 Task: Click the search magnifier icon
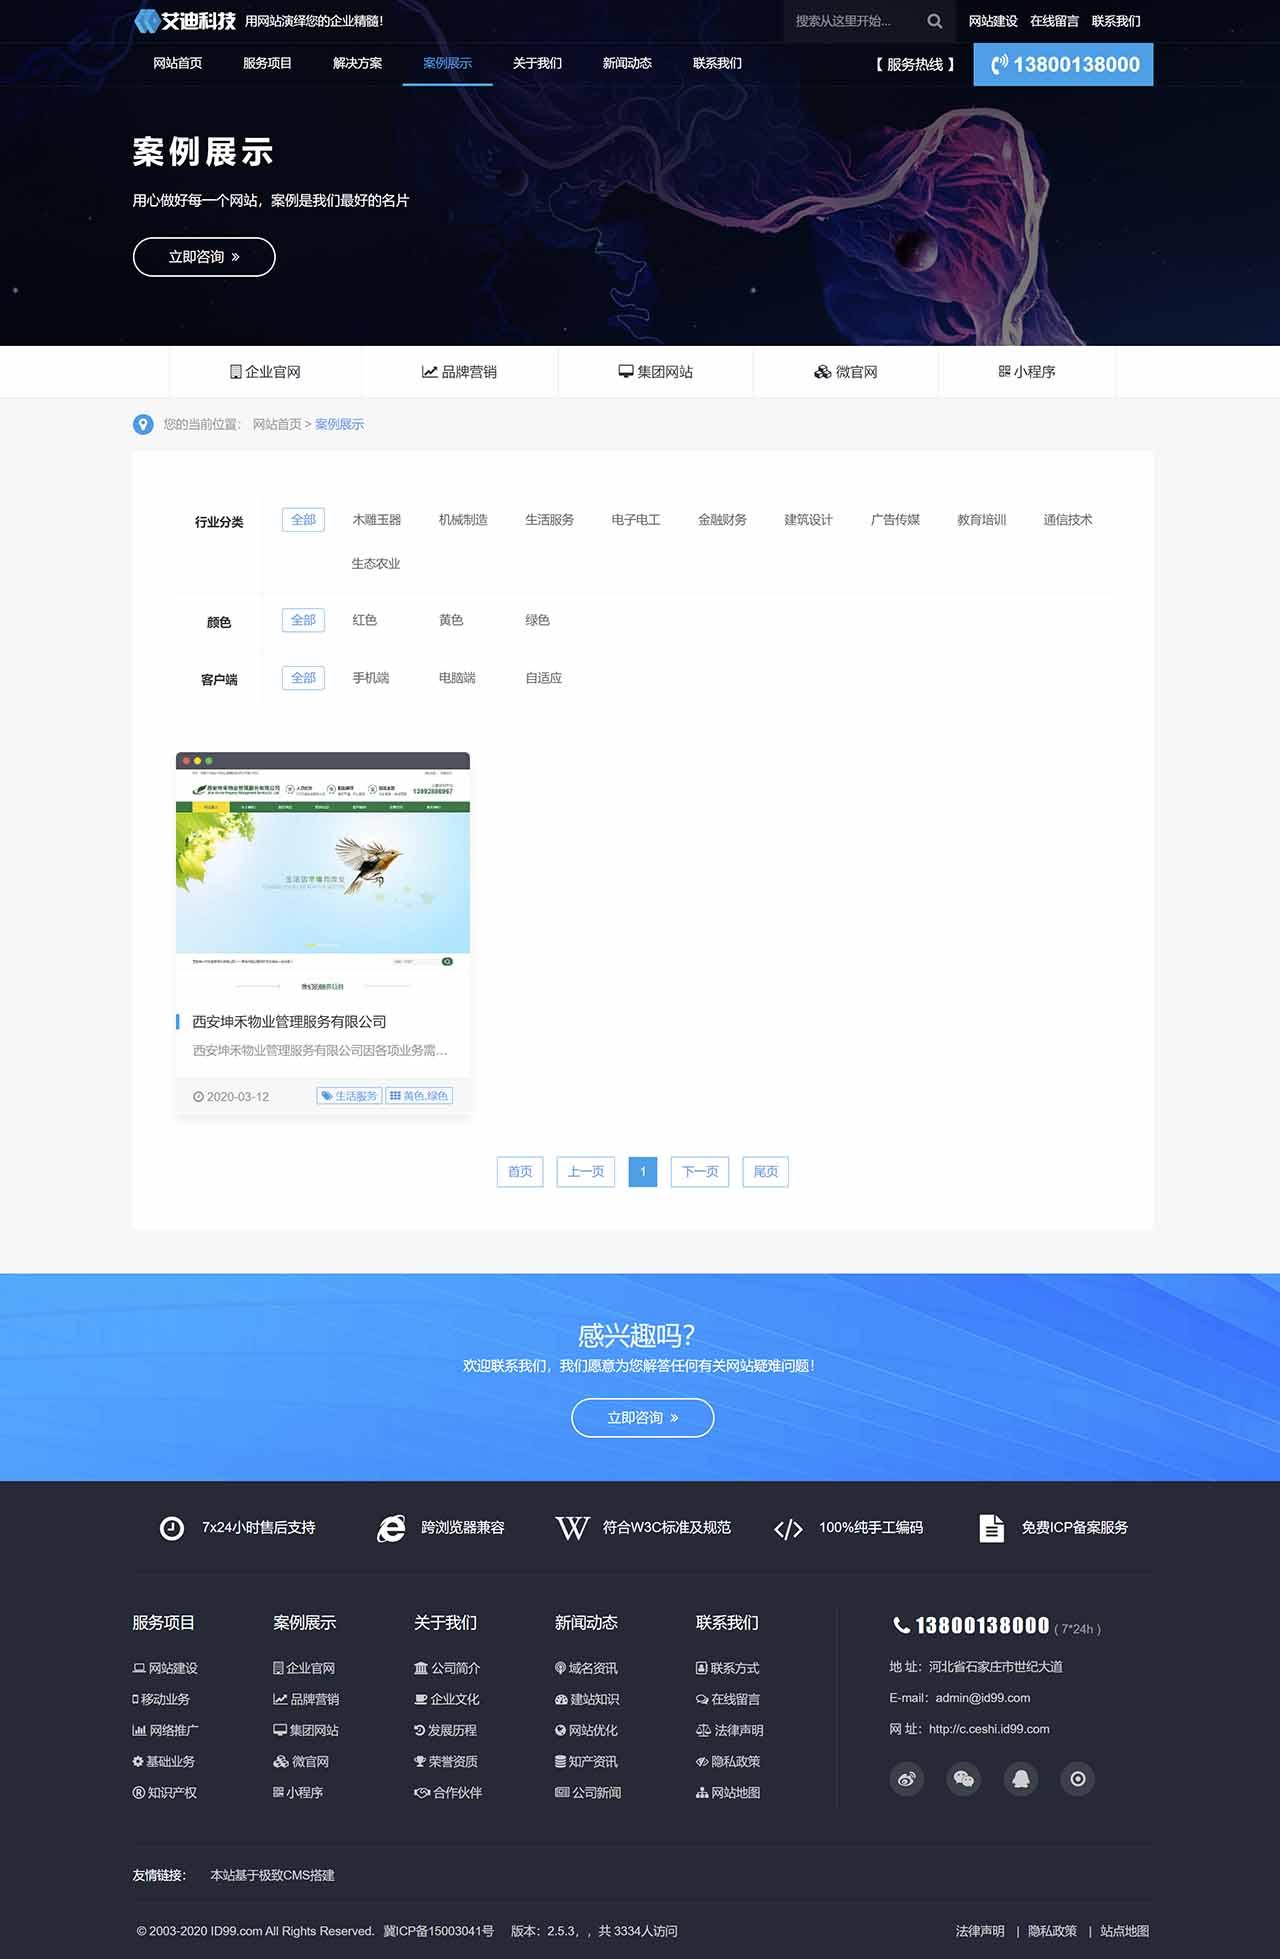tap(934, 21)
